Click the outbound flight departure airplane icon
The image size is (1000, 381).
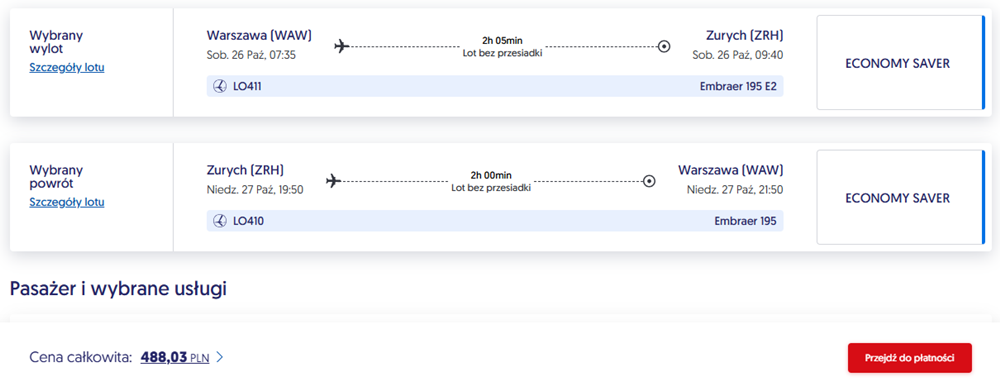pyautogui.click(x=342, y=47)
